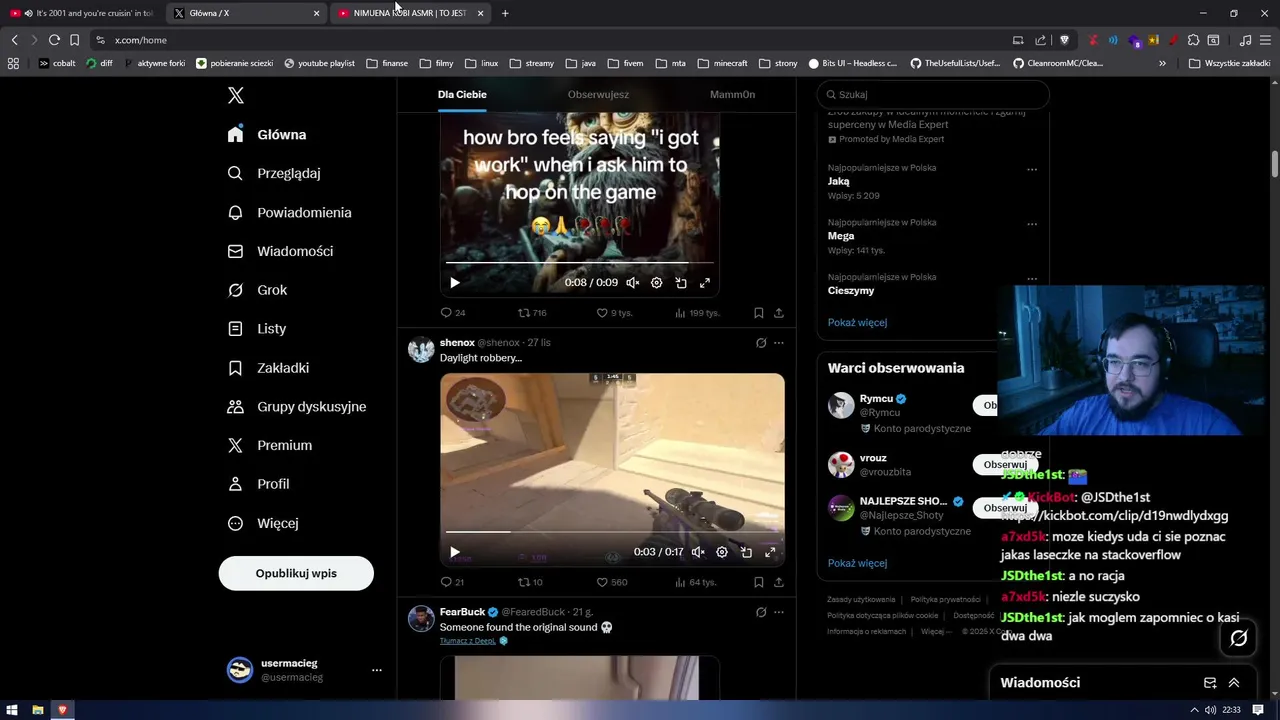The height and width of the screenshot is (720, 1280).
Task: Open Windows Start menu
Action: [x=12, y=710]
